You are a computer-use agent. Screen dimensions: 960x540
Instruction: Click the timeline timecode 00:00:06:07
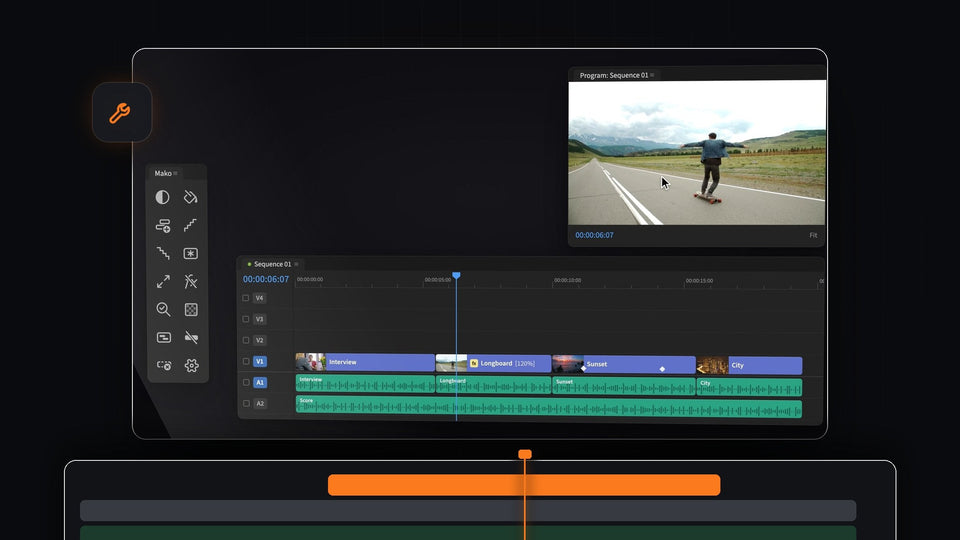pos(266,279)
